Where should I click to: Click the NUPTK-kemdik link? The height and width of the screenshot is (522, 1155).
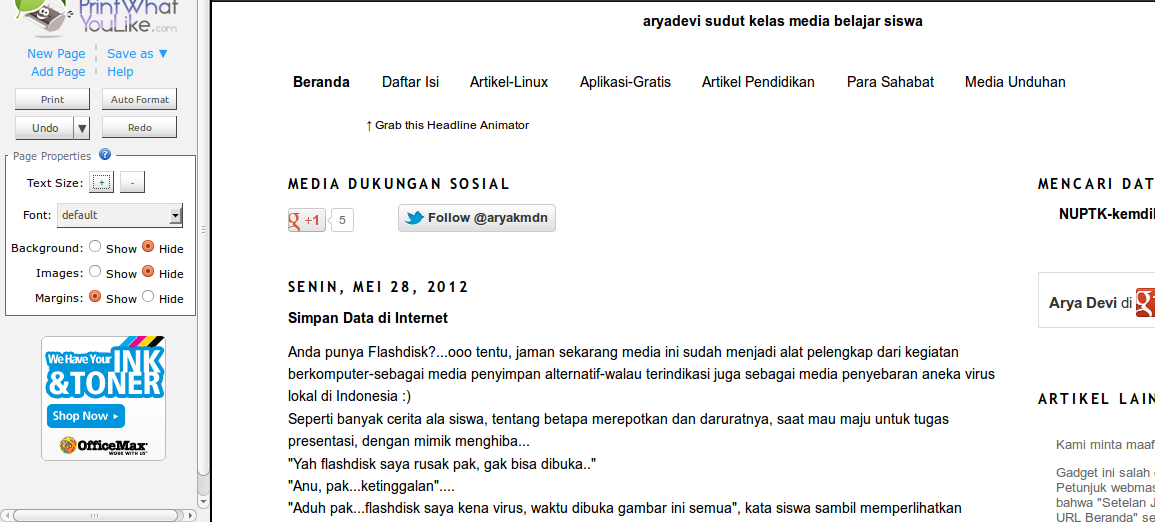click(1106, 214)
